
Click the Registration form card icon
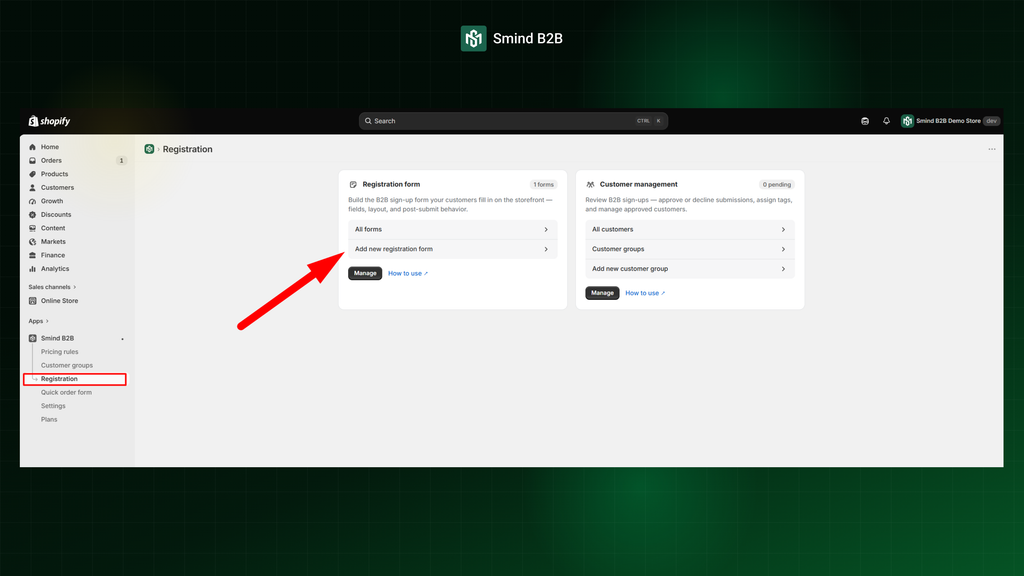coord(353,185)
